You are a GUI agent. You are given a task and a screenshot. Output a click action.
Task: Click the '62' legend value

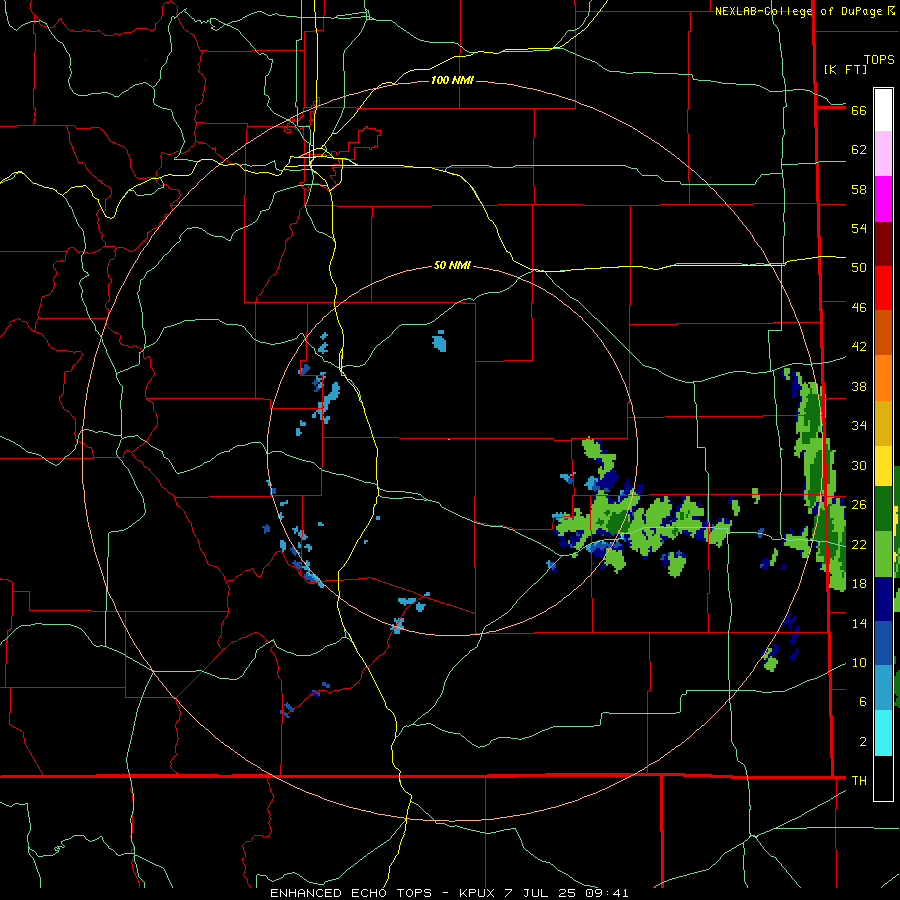click(x=859, y=150)
